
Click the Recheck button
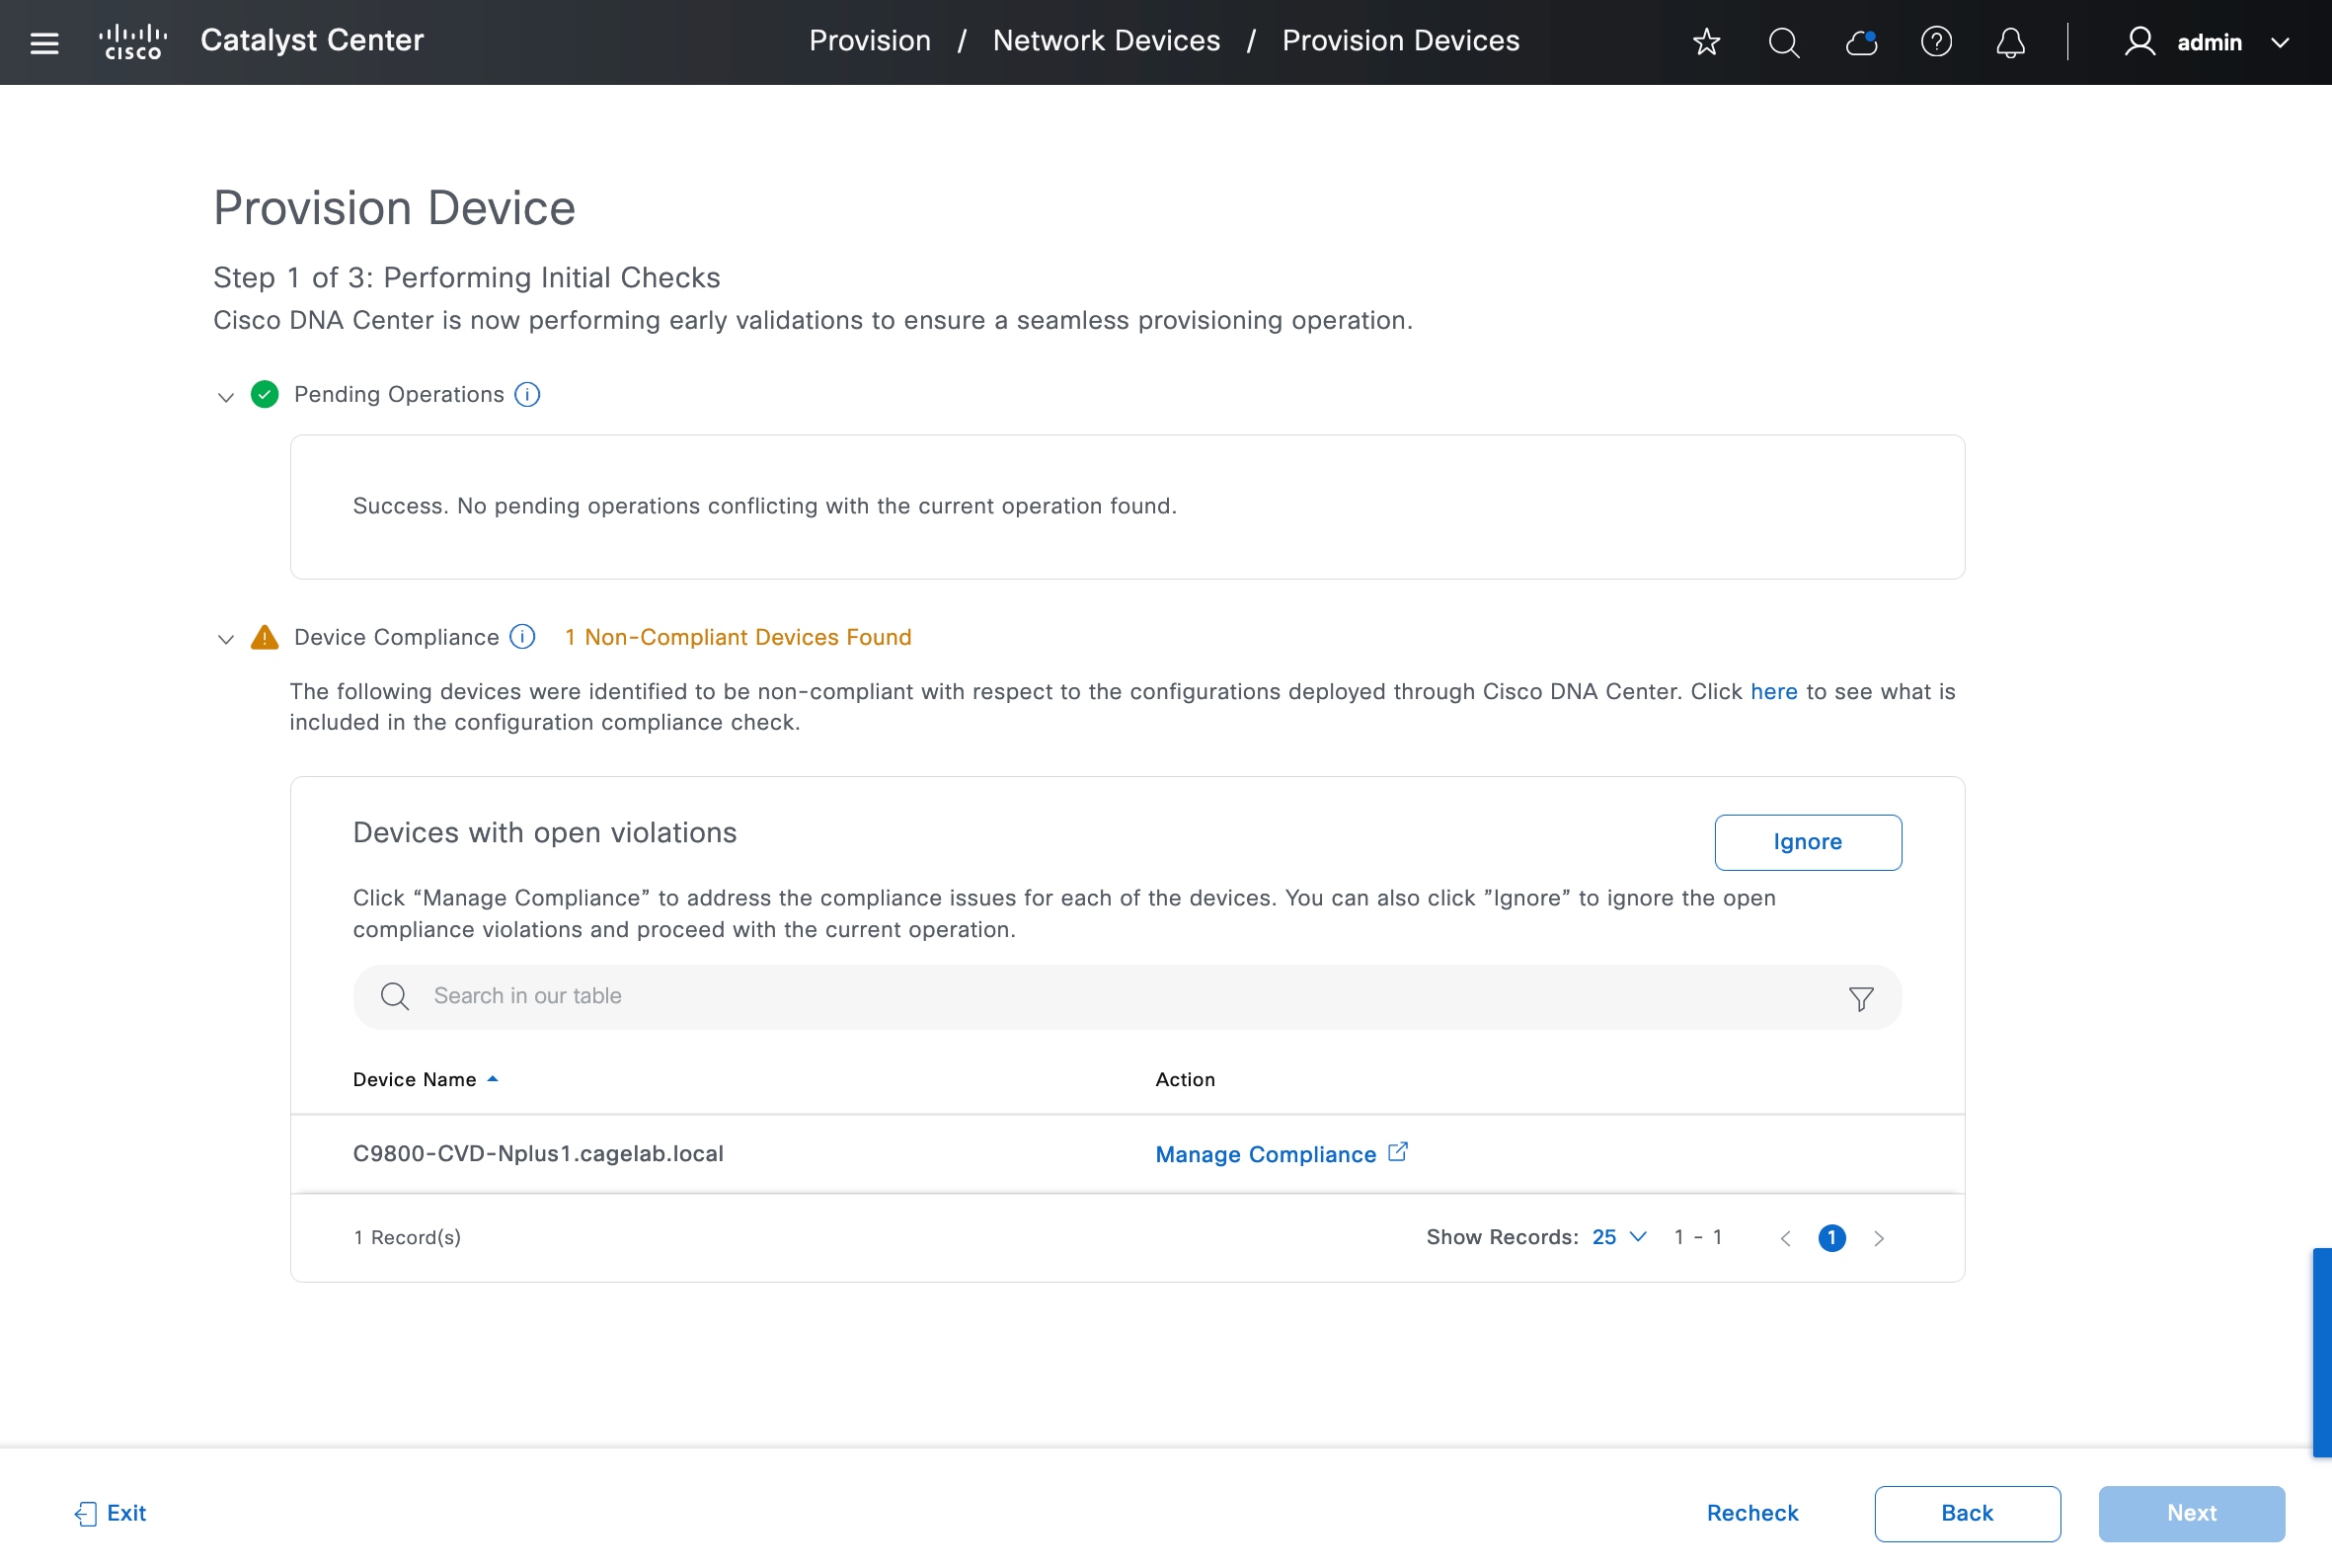[1752, 1513]
